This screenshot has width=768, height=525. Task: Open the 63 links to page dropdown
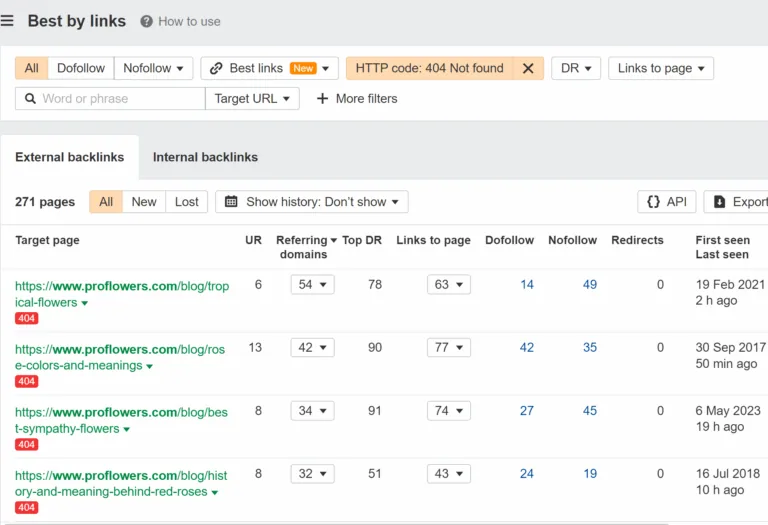449,285
